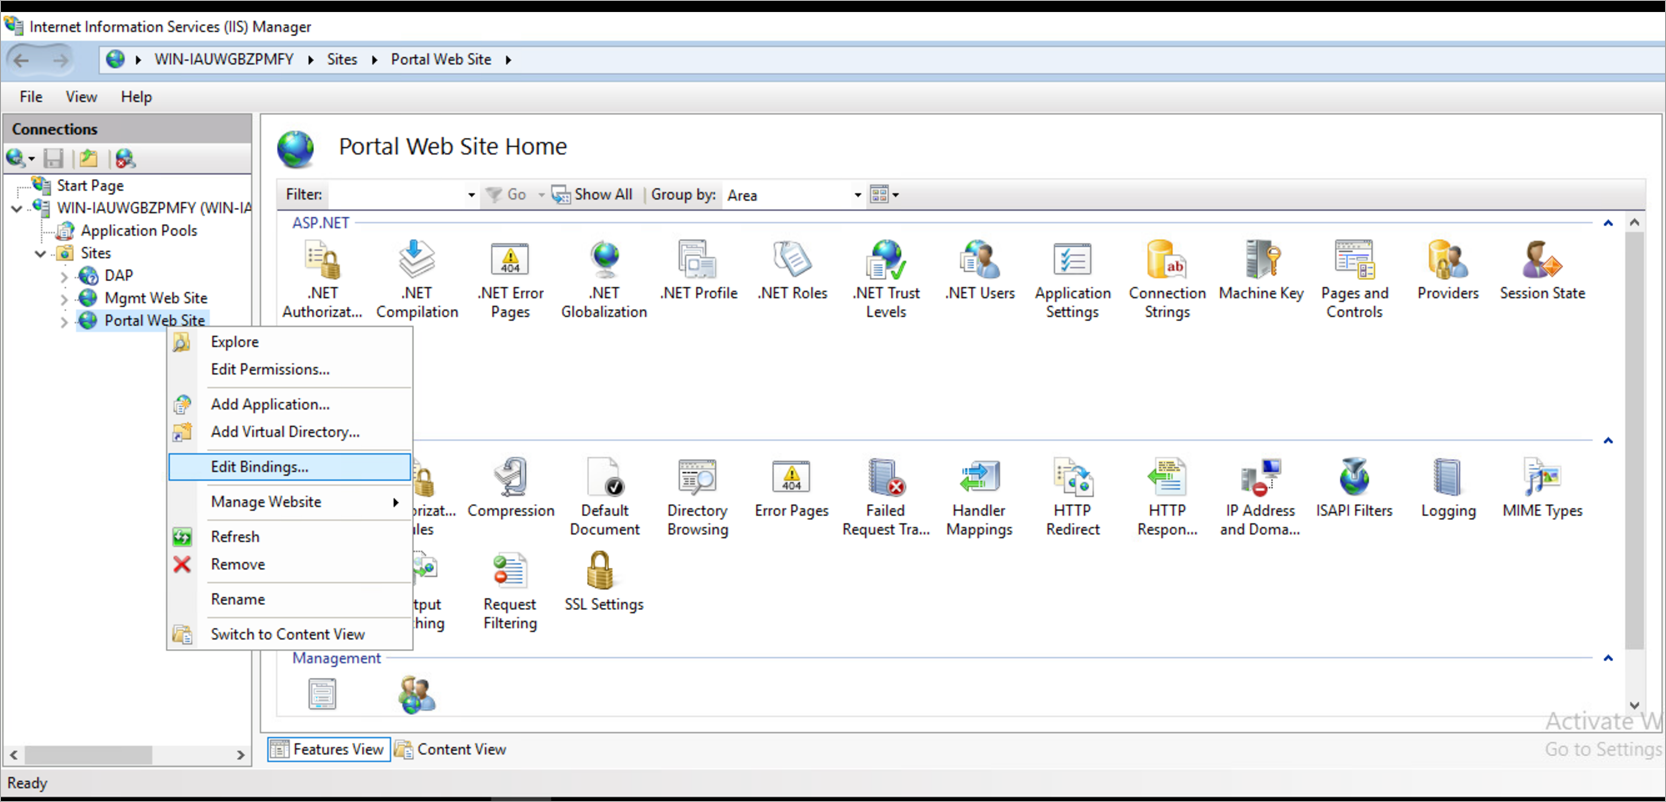Open the .NET Compilation feature
1666x802 pixels.
(417, 280)
